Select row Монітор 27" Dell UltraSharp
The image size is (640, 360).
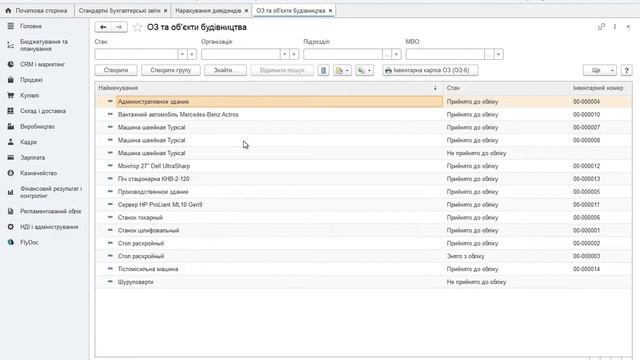point(363,166)
